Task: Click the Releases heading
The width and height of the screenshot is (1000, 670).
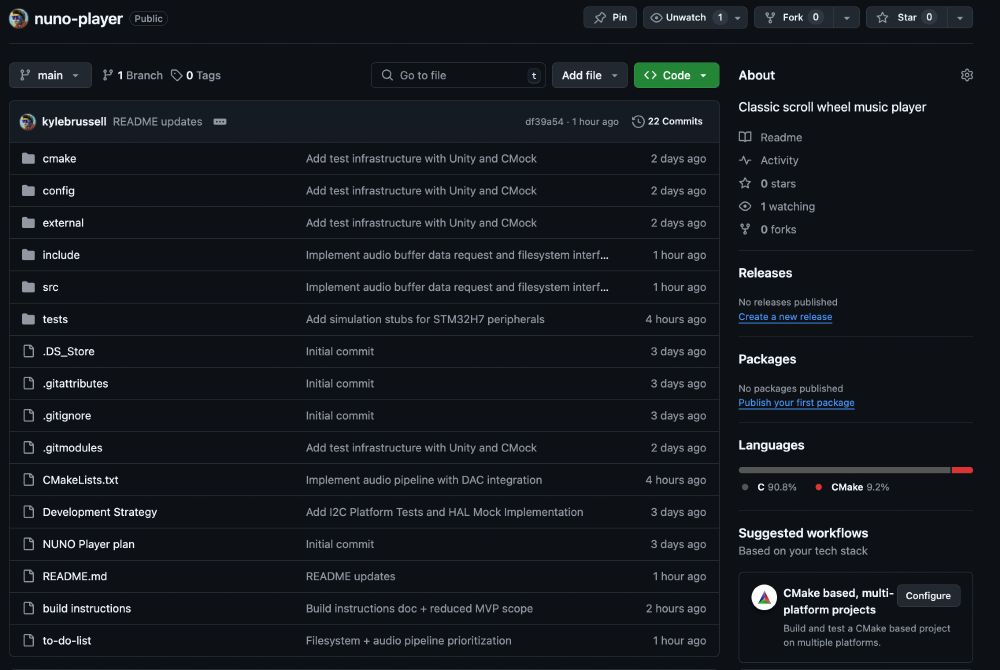Action: coord(765,273)
